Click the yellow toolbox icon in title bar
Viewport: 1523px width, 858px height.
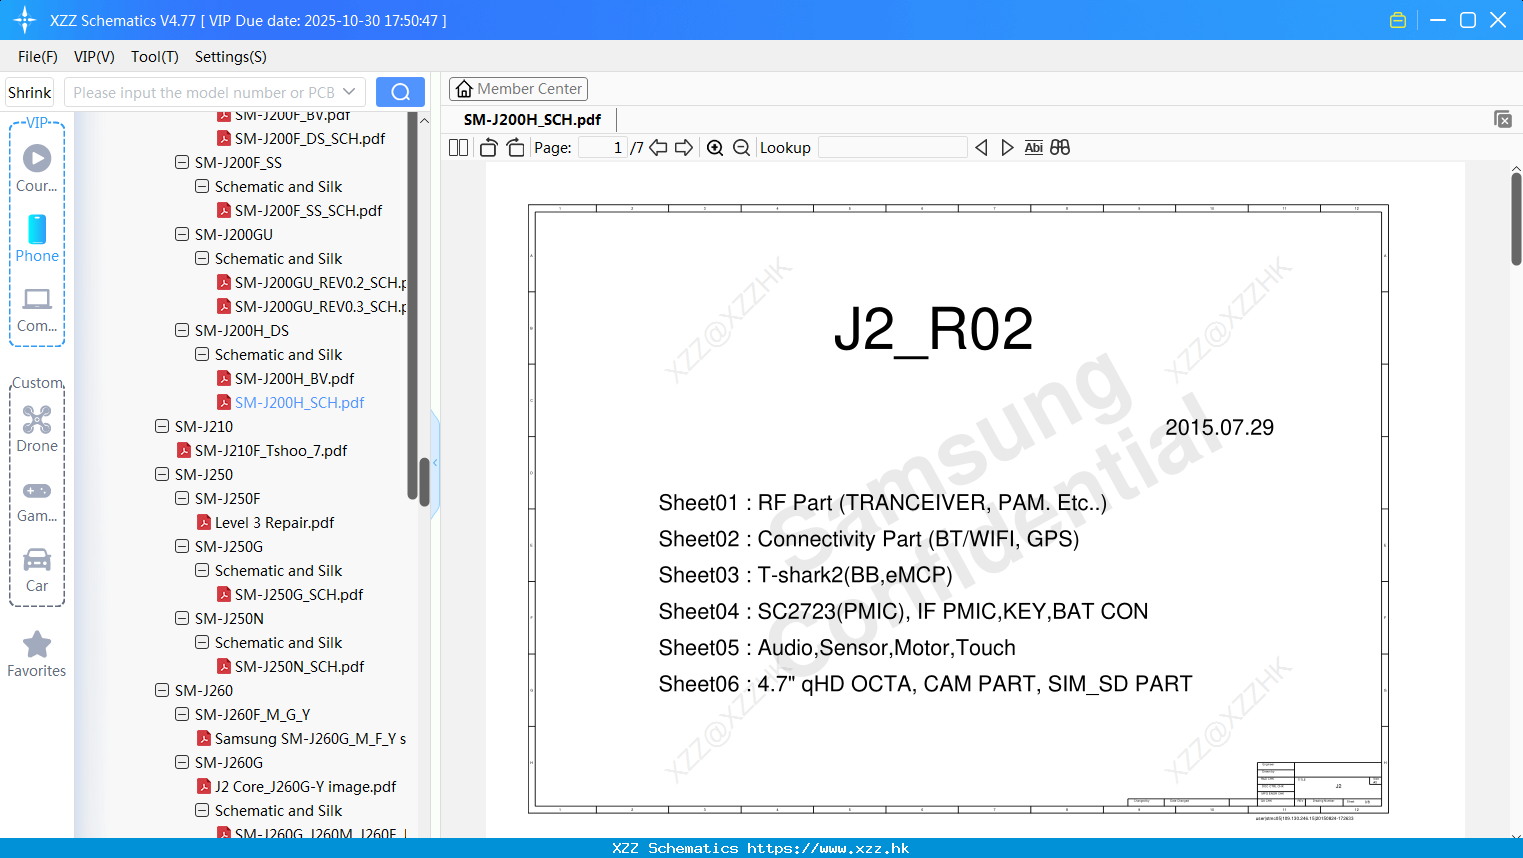click(x=1398, y=20)
